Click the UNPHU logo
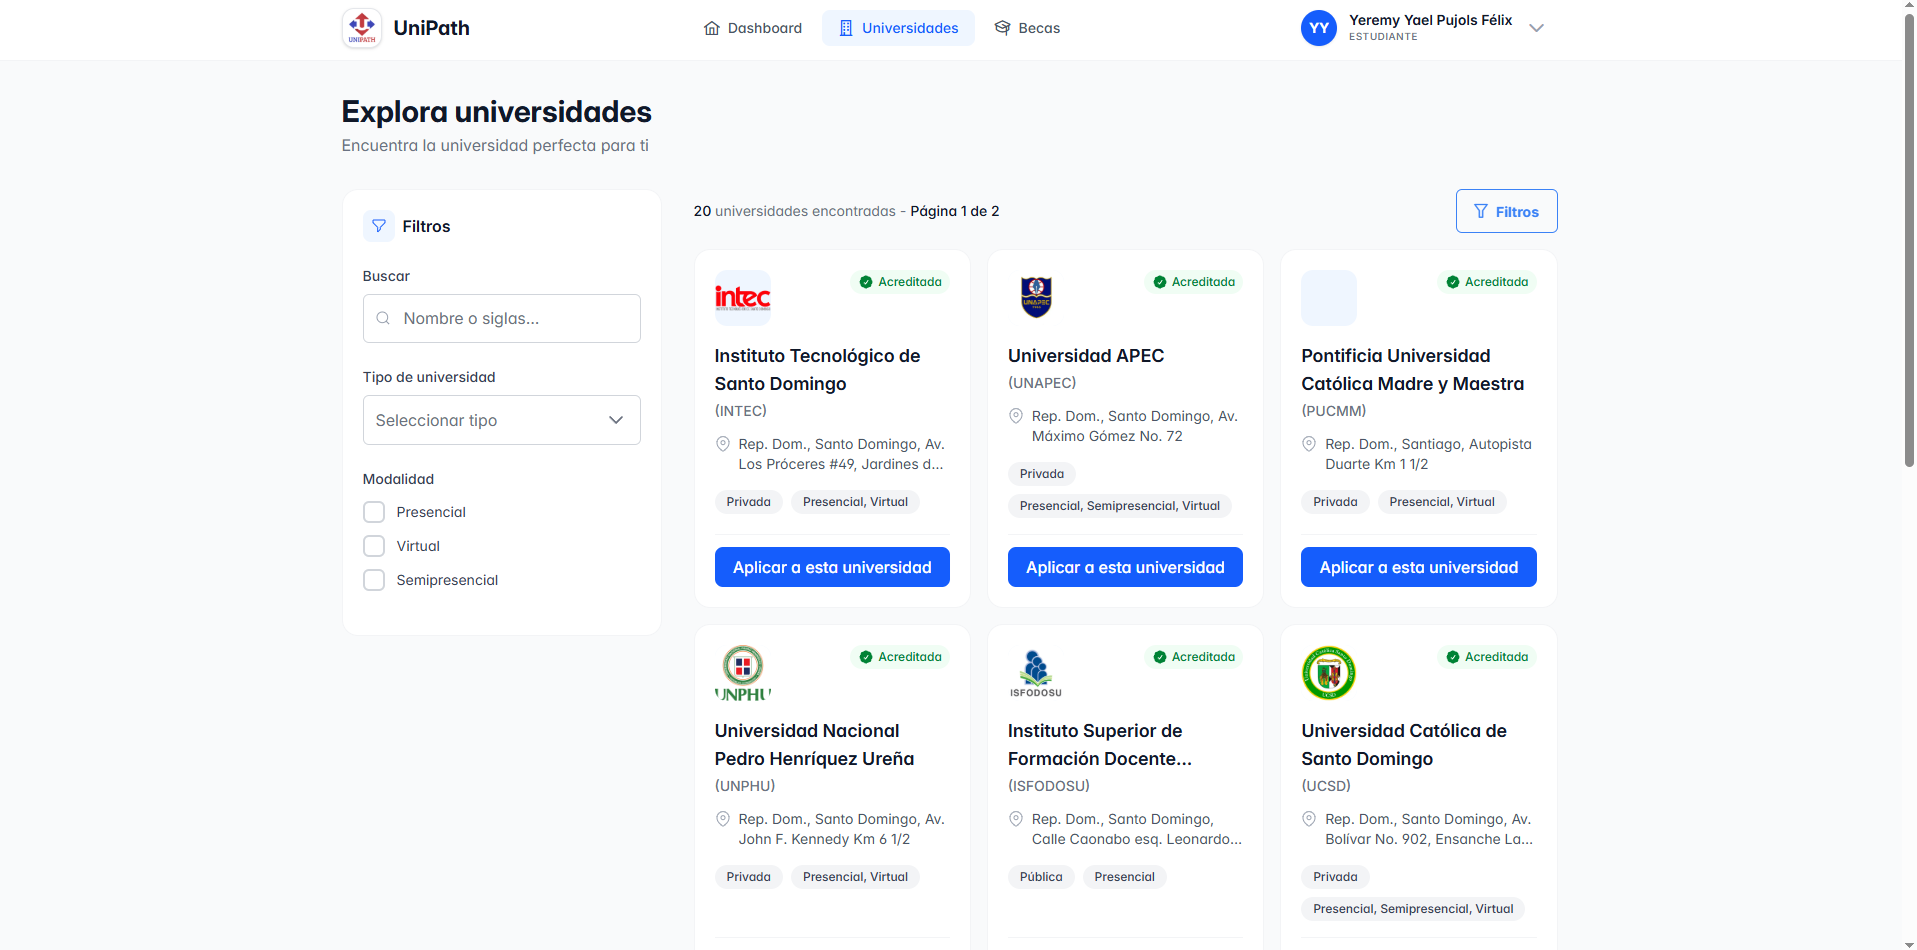 tap(743, 673)
